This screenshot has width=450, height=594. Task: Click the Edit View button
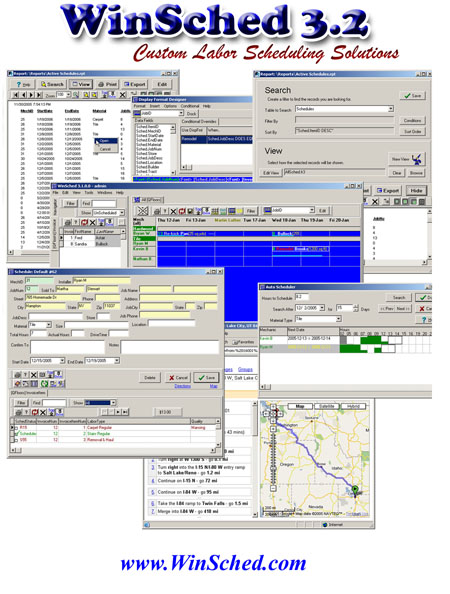[271, 173]
